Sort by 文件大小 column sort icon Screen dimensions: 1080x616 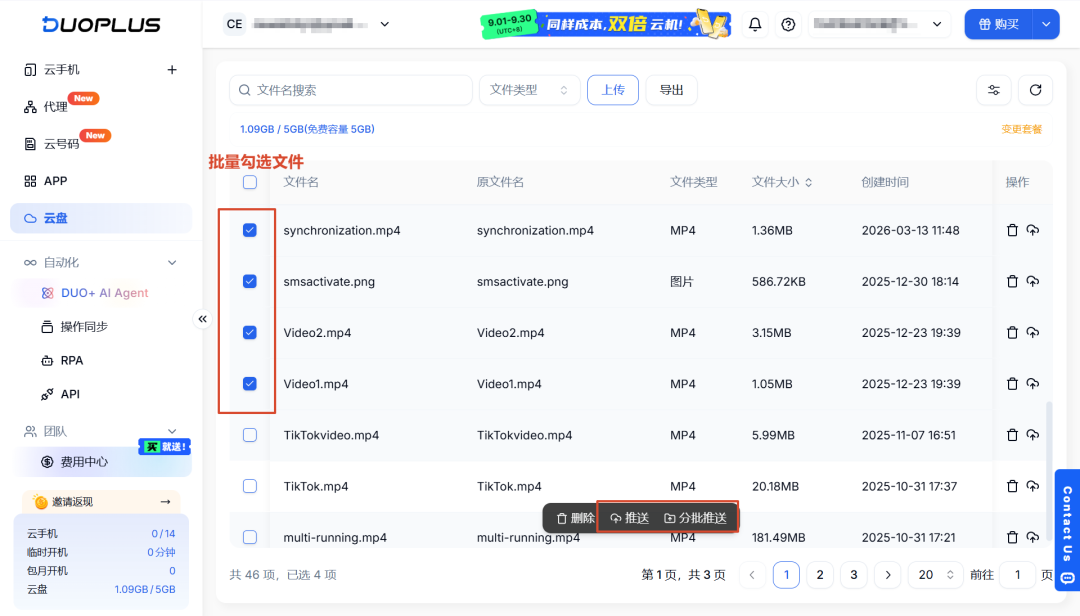(809, 183)
